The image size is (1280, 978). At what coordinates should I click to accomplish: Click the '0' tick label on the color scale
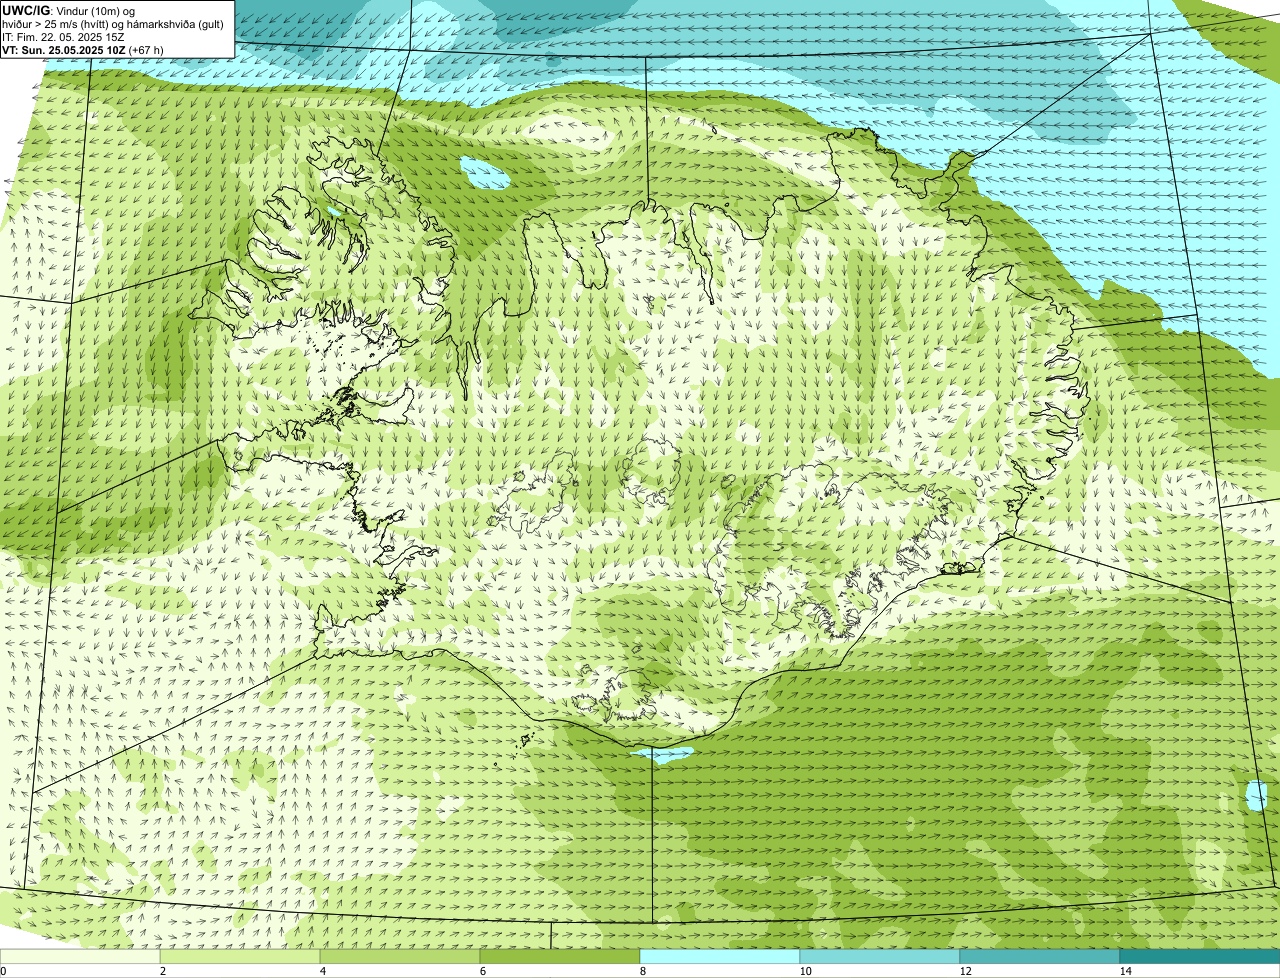point(3,971)
